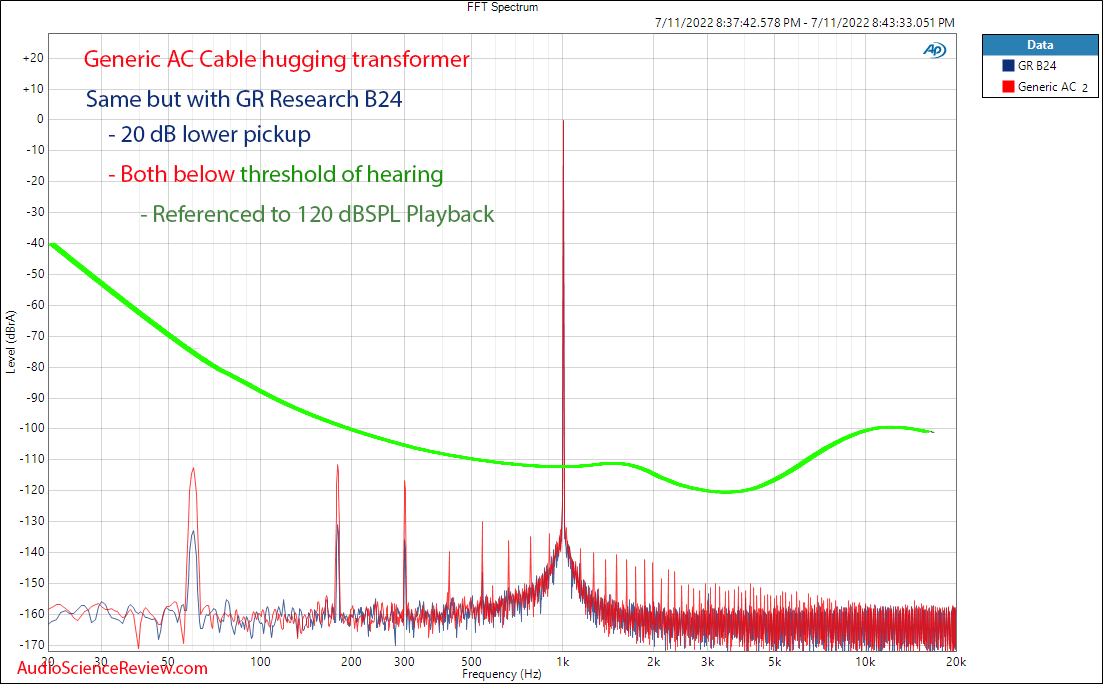
Task: Click the '- Both below' red text
Action: 172,174
